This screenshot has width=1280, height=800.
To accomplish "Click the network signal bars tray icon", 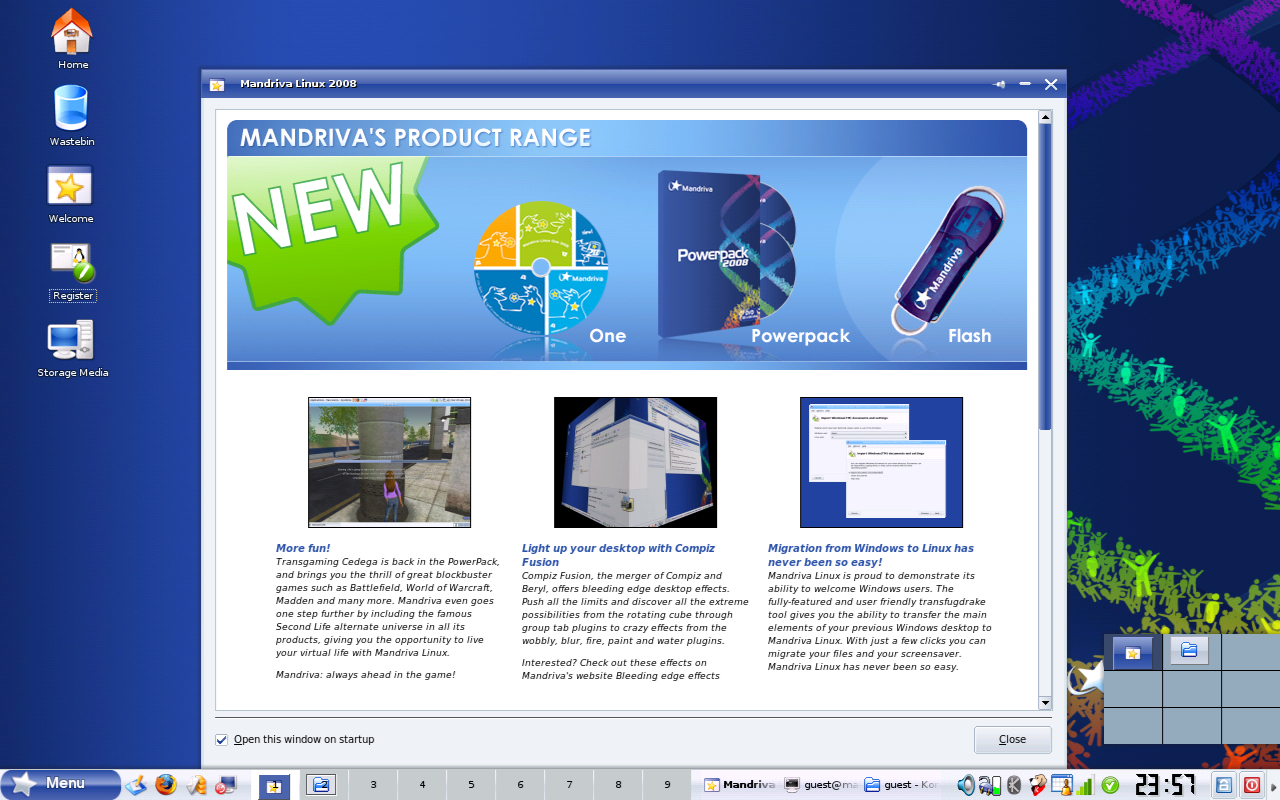I will pos(1084,786).
